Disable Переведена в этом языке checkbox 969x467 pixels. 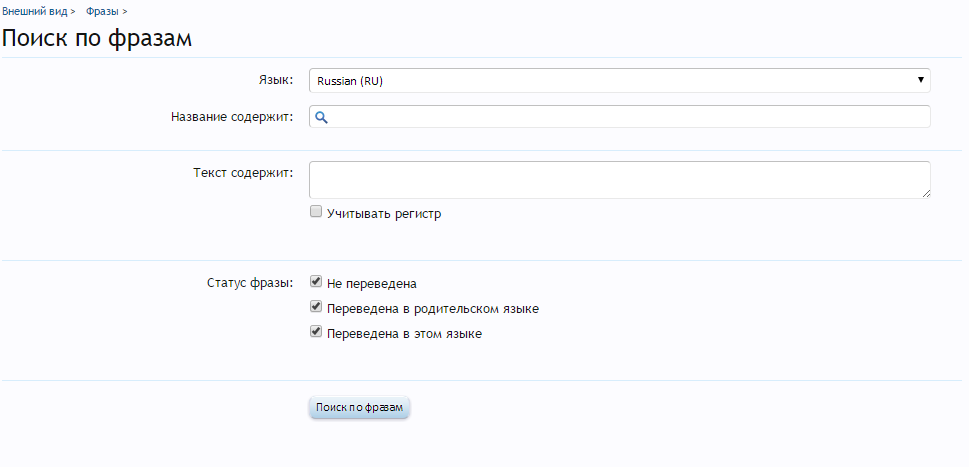316,332
